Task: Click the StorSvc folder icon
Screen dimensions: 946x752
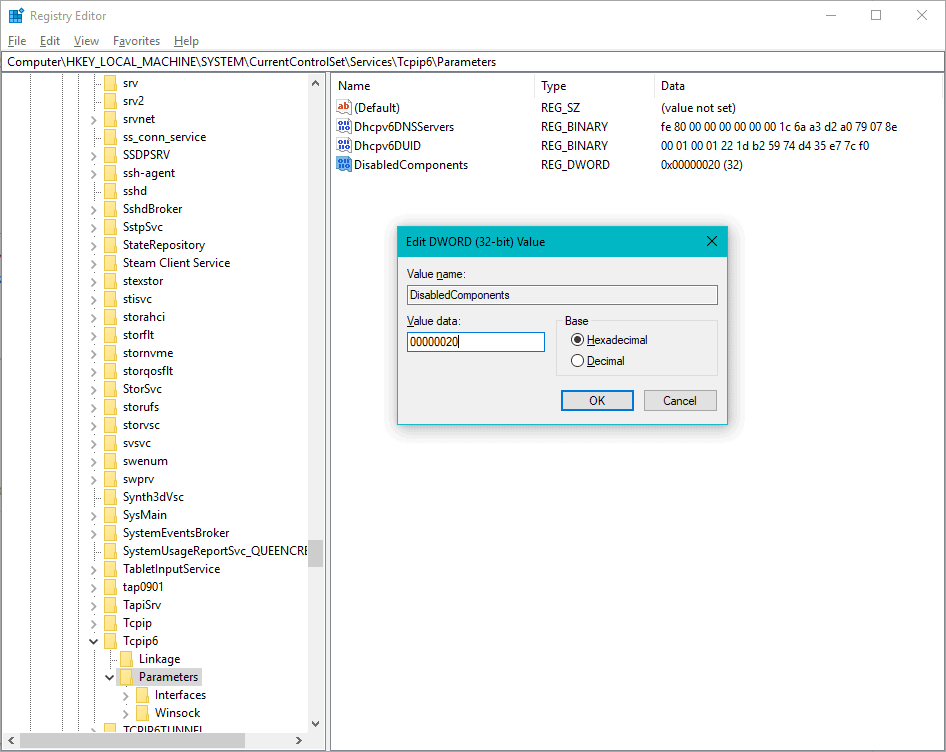Action: pos(110,389)
